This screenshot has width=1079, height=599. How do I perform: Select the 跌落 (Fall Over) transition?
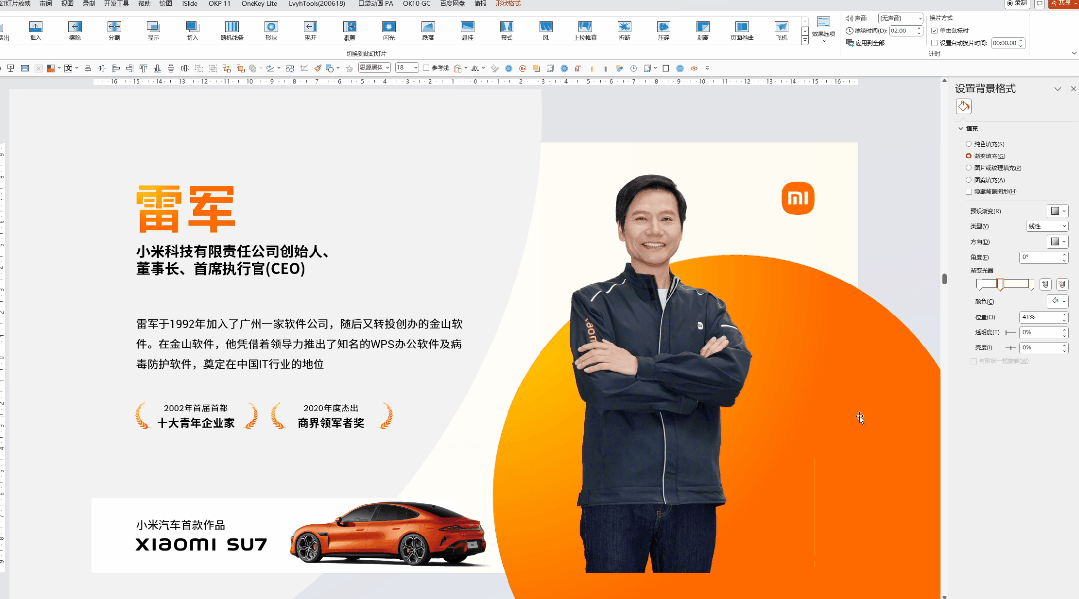coord(428,30)
